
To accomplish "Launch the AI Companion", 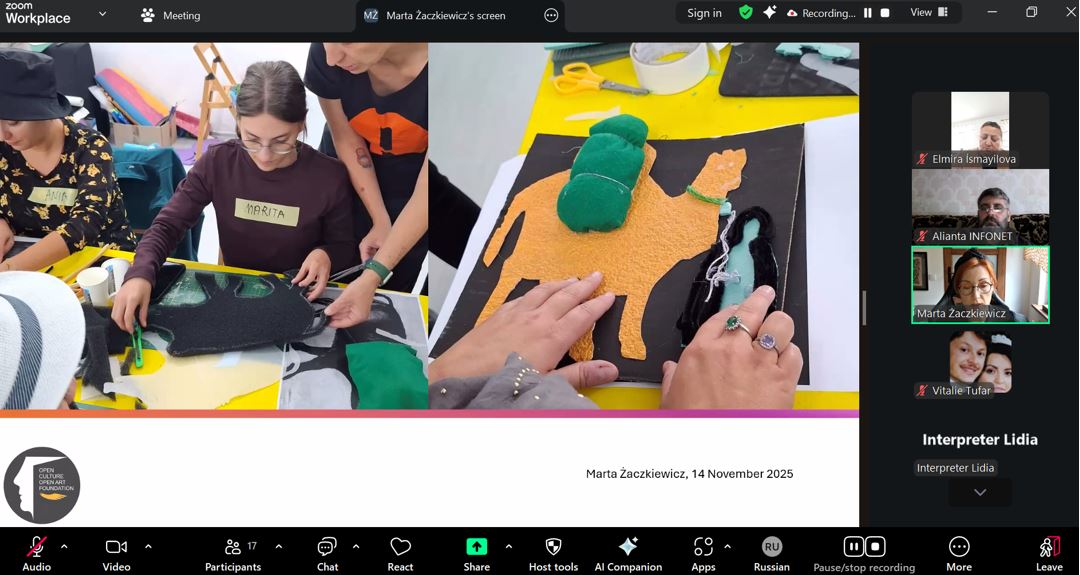I will (x=628, y=547).
